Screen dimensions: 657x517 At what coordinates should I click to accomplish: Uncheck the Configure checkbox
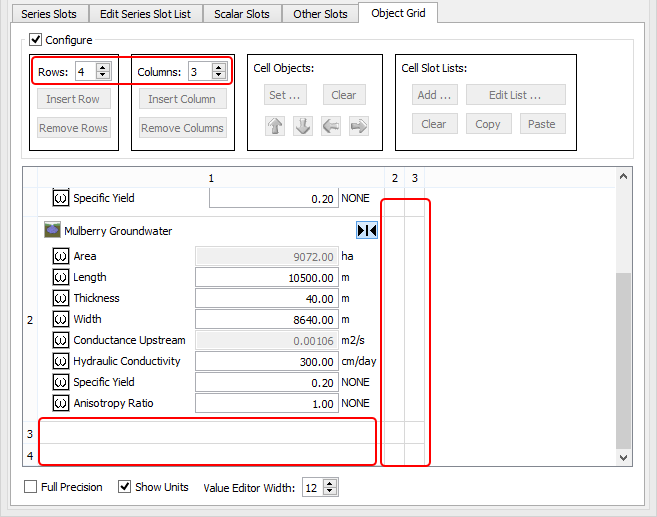coord(36,40)
